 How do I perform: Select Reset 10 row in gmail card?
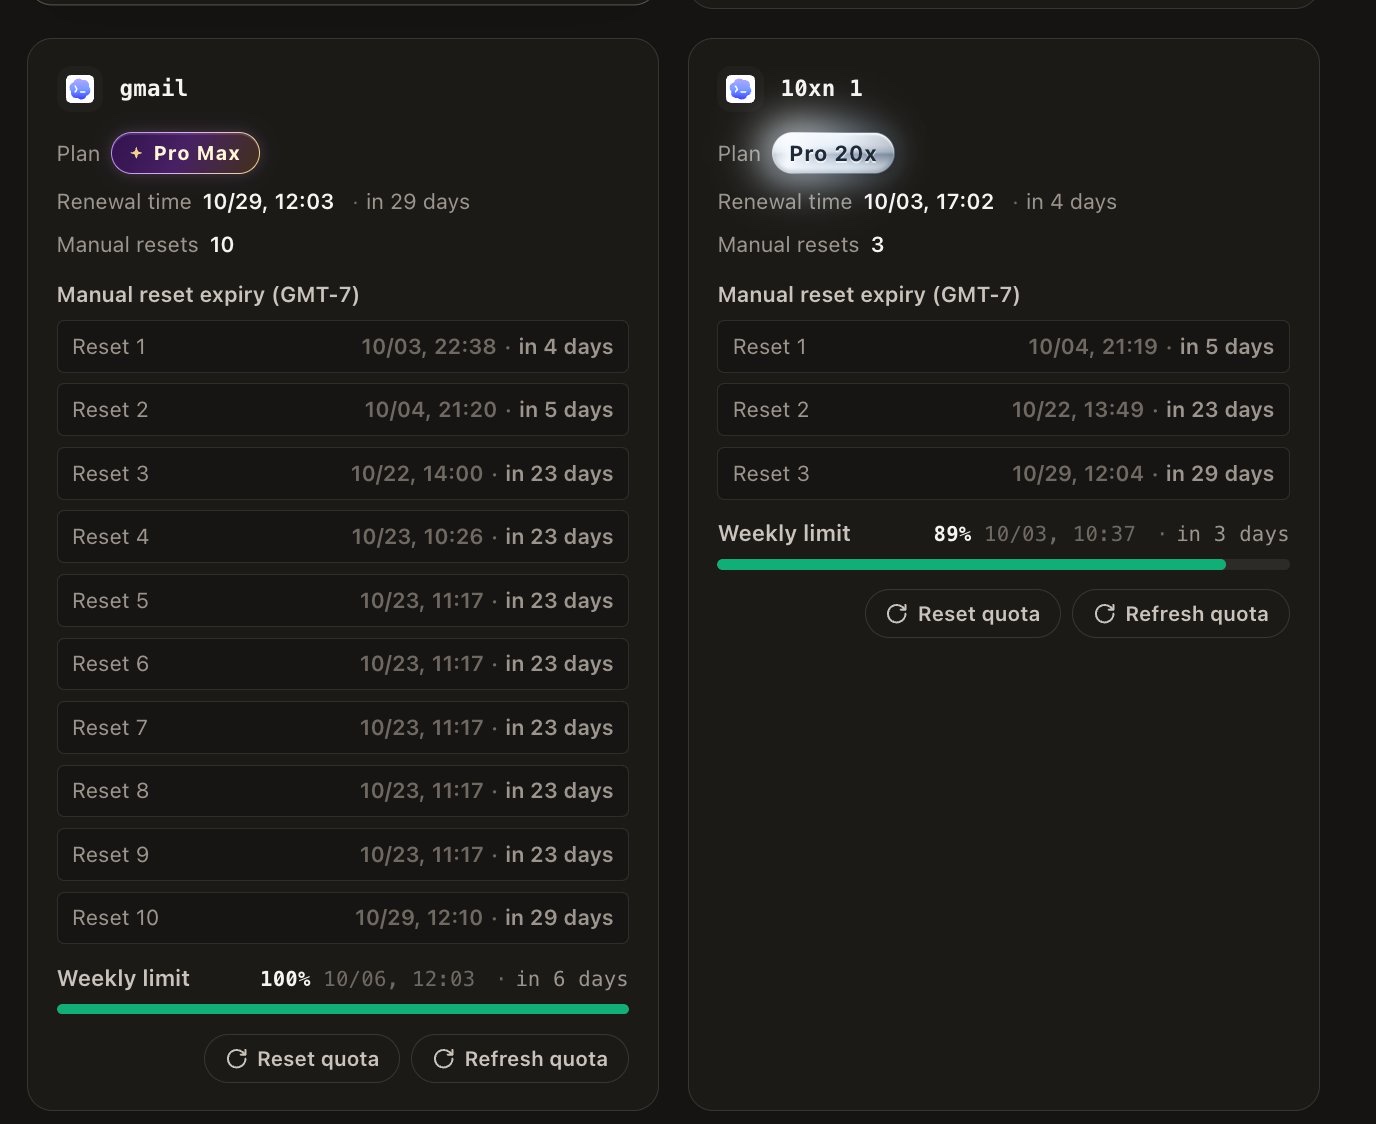pos(343,917)
